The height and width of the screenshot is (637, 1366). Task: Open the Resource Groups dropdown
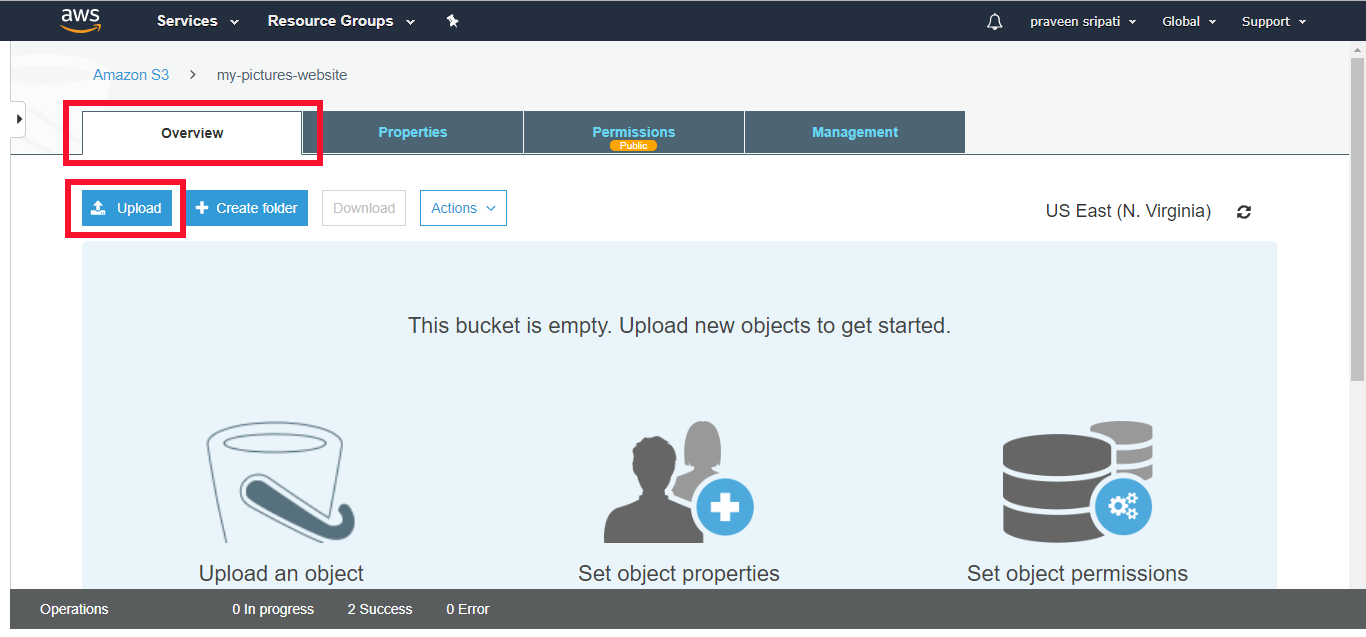[x=341, y=20]
